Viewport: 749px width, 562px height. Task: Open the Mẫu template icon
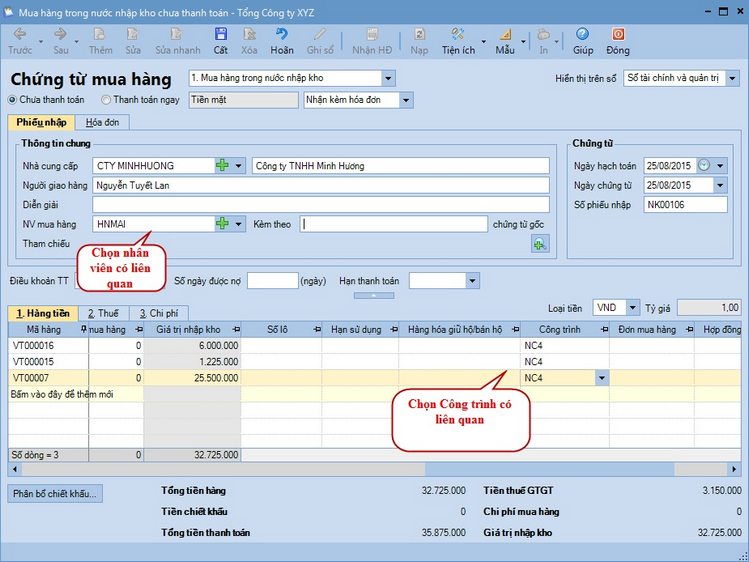(x=505, y=34)
